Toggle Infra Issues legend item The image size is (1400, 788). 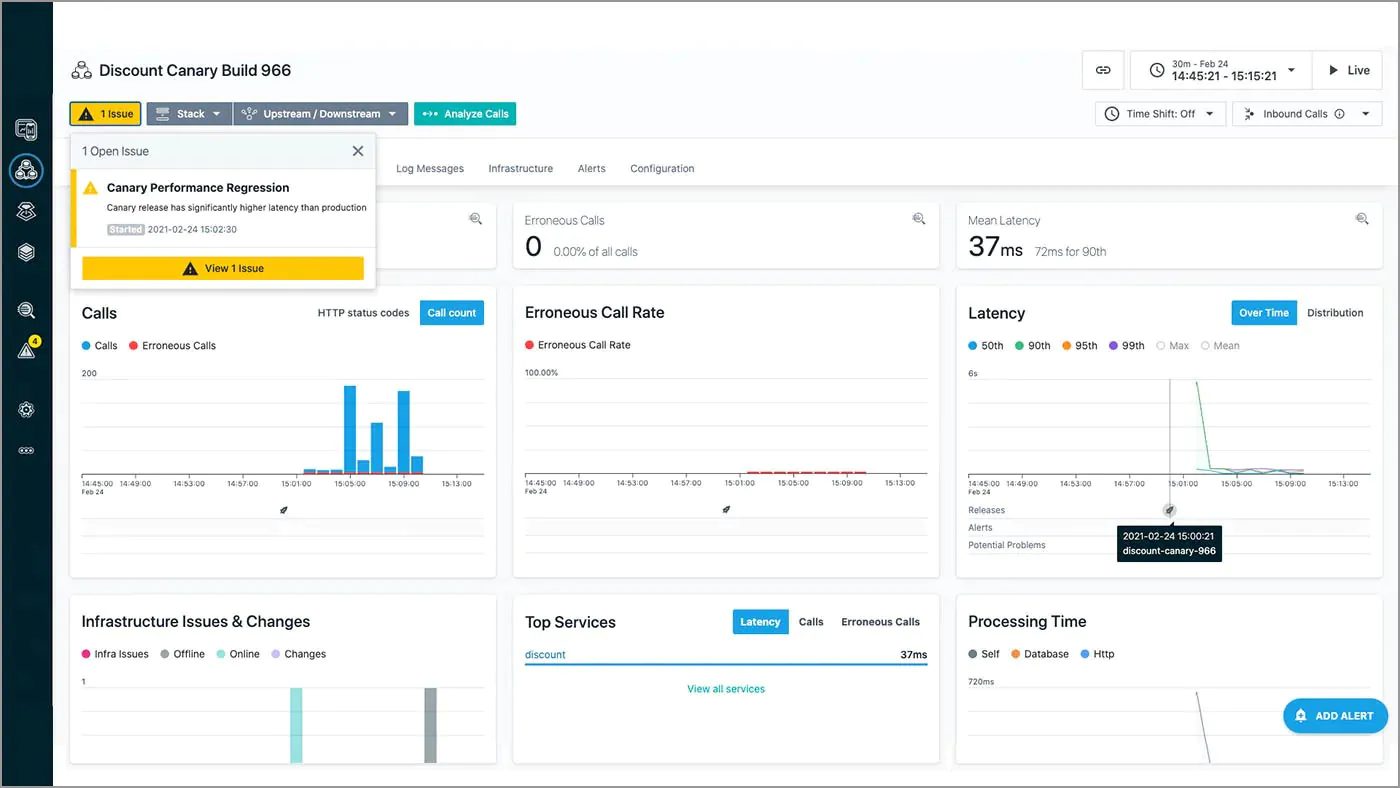click(x=115, y=654)
